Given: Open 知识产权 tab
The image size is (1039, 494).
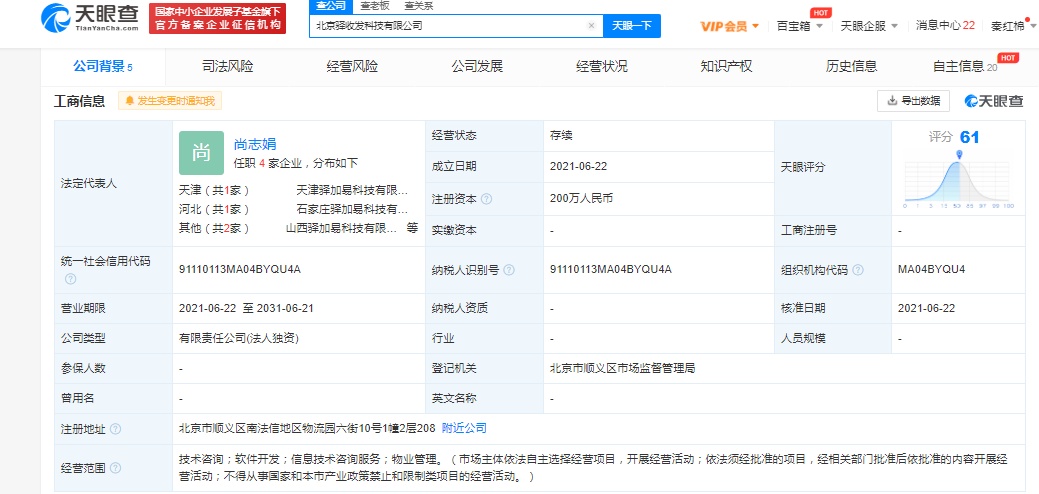Looking at the screenshot, I should pos(726,66).
